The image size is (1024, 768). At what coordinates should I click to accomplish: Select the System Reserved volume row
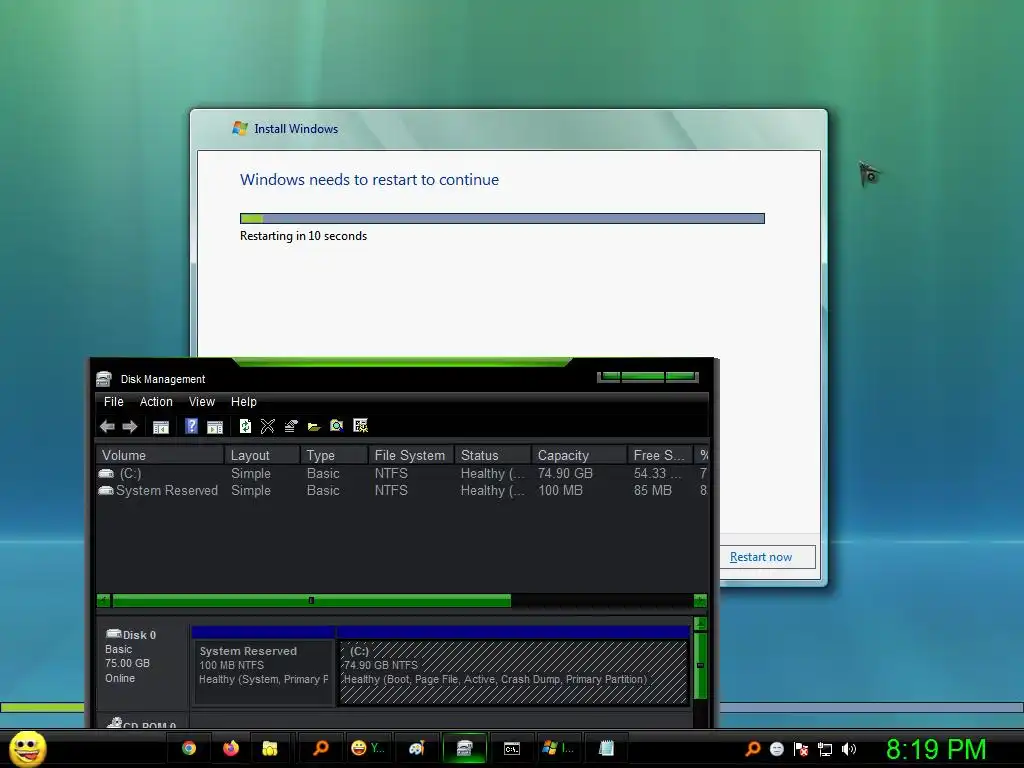(402, 490)
